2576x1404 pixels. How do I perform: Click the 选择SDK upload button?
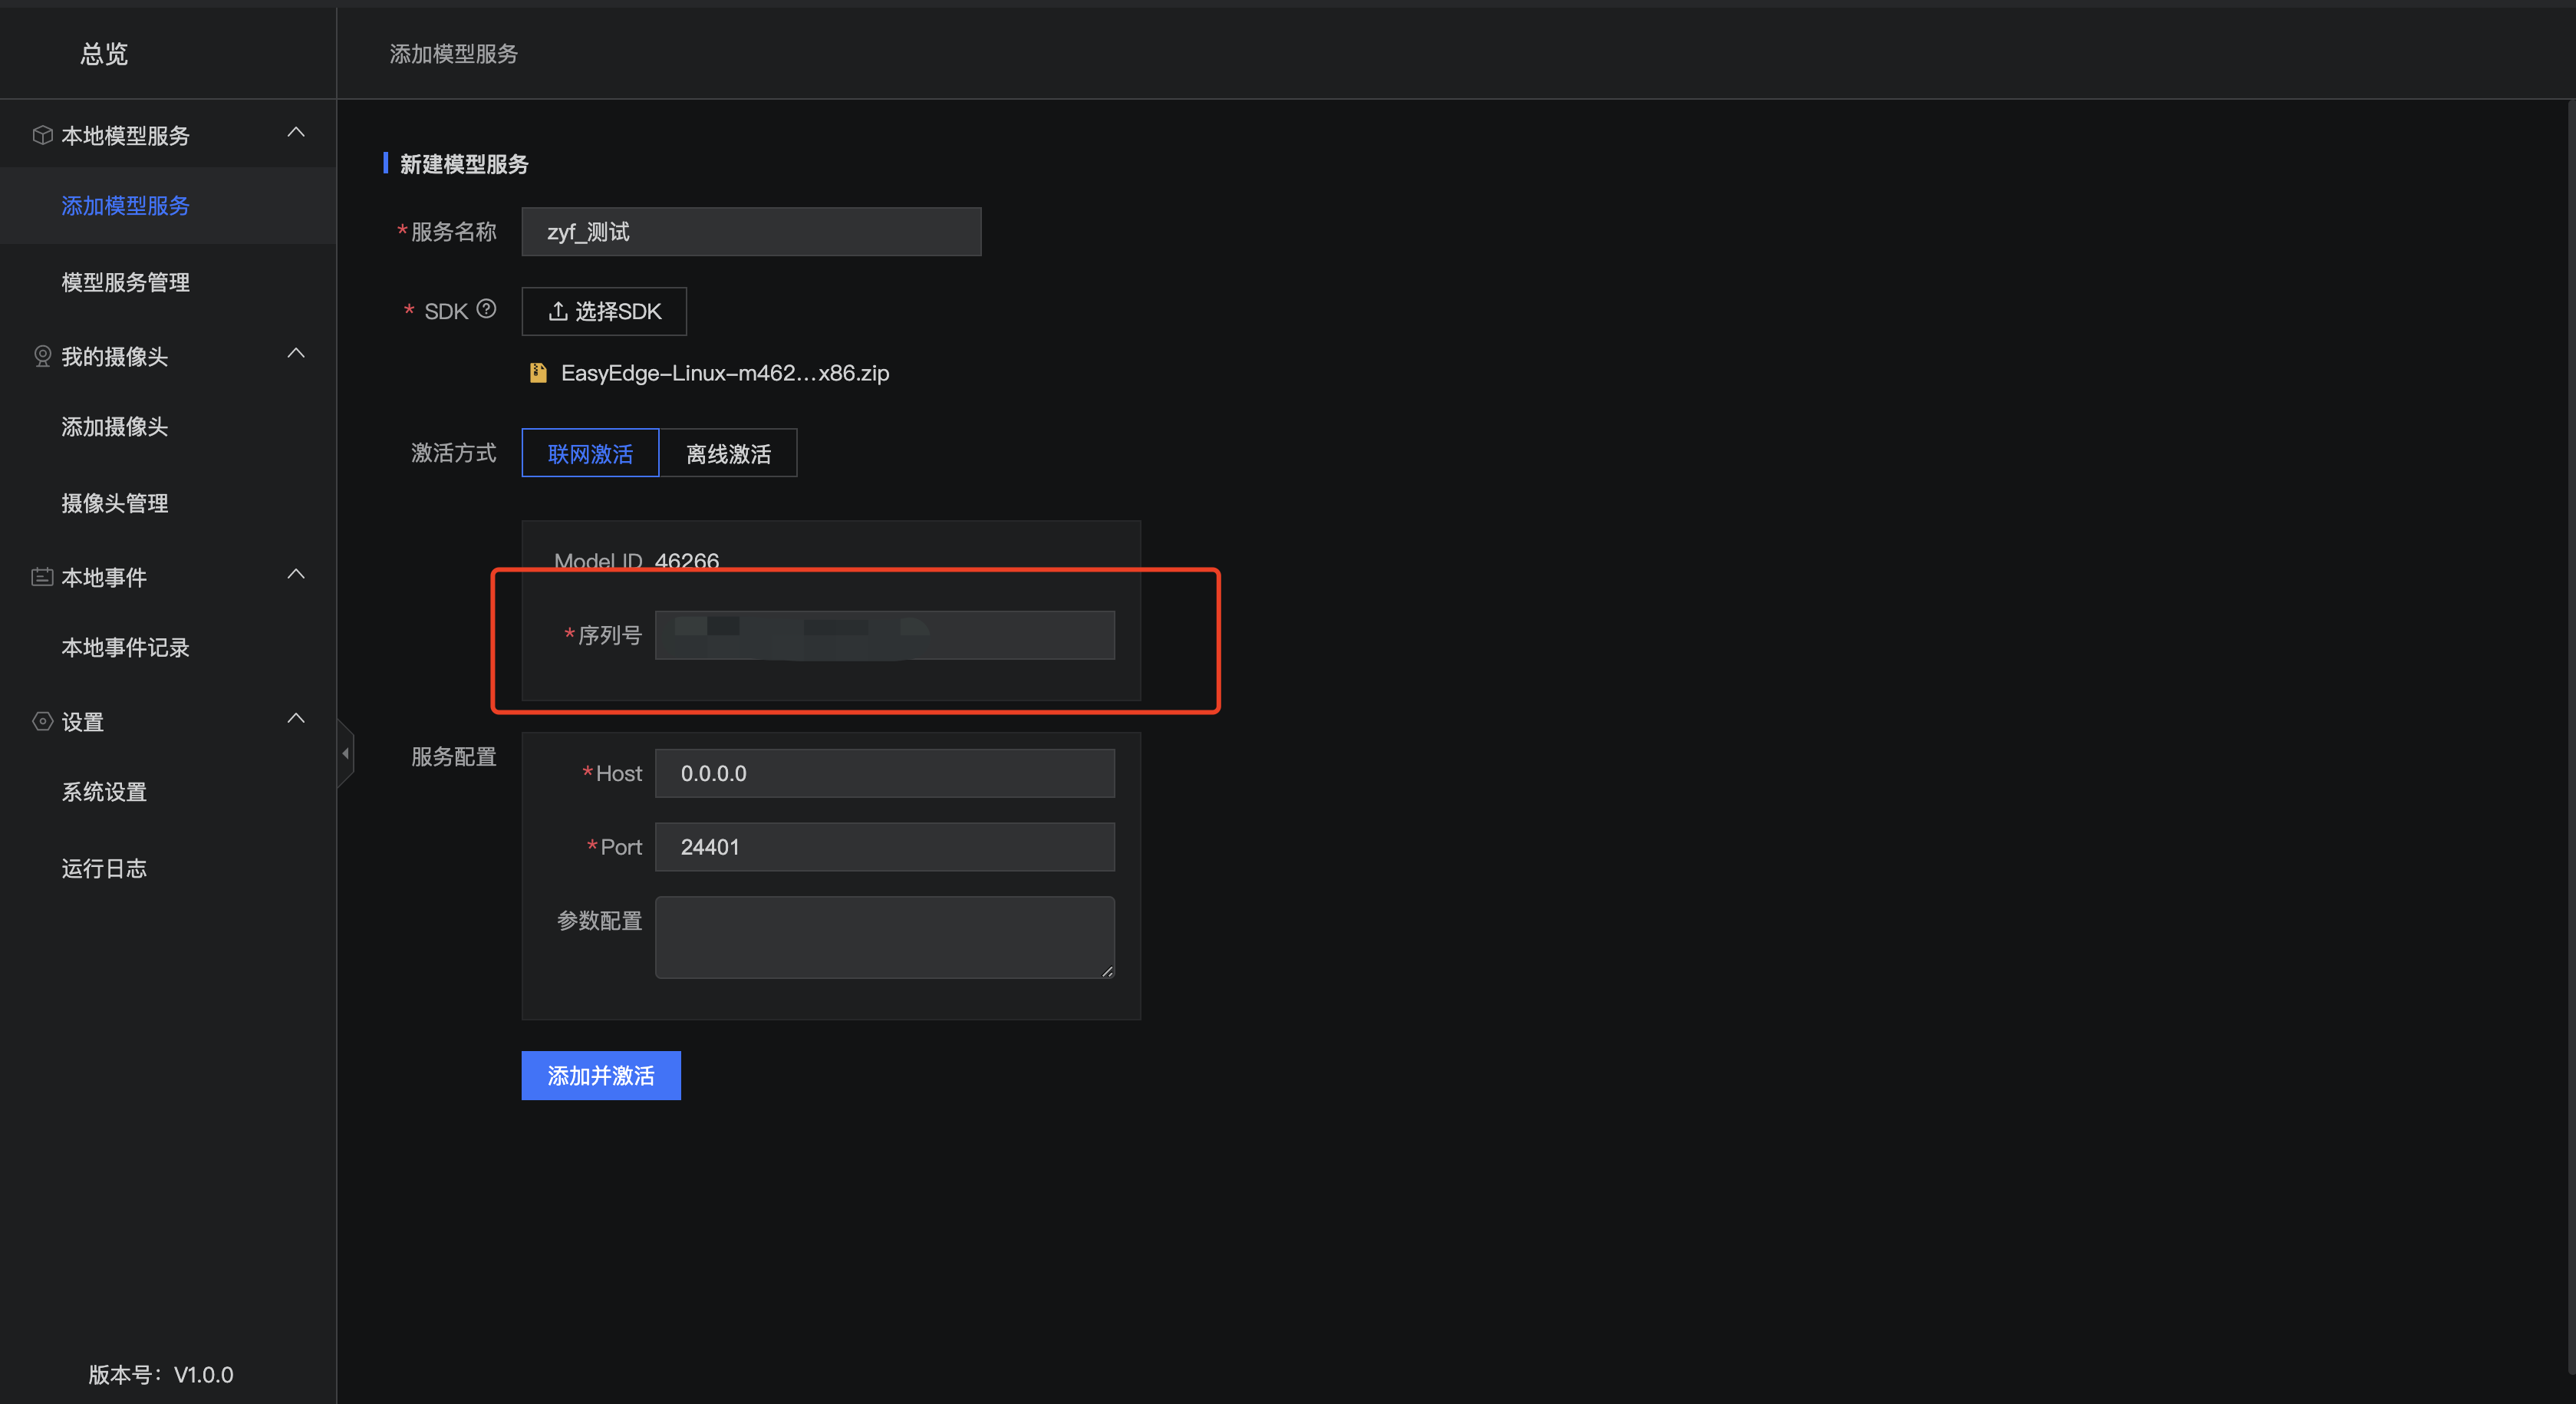tap(604, 311)
